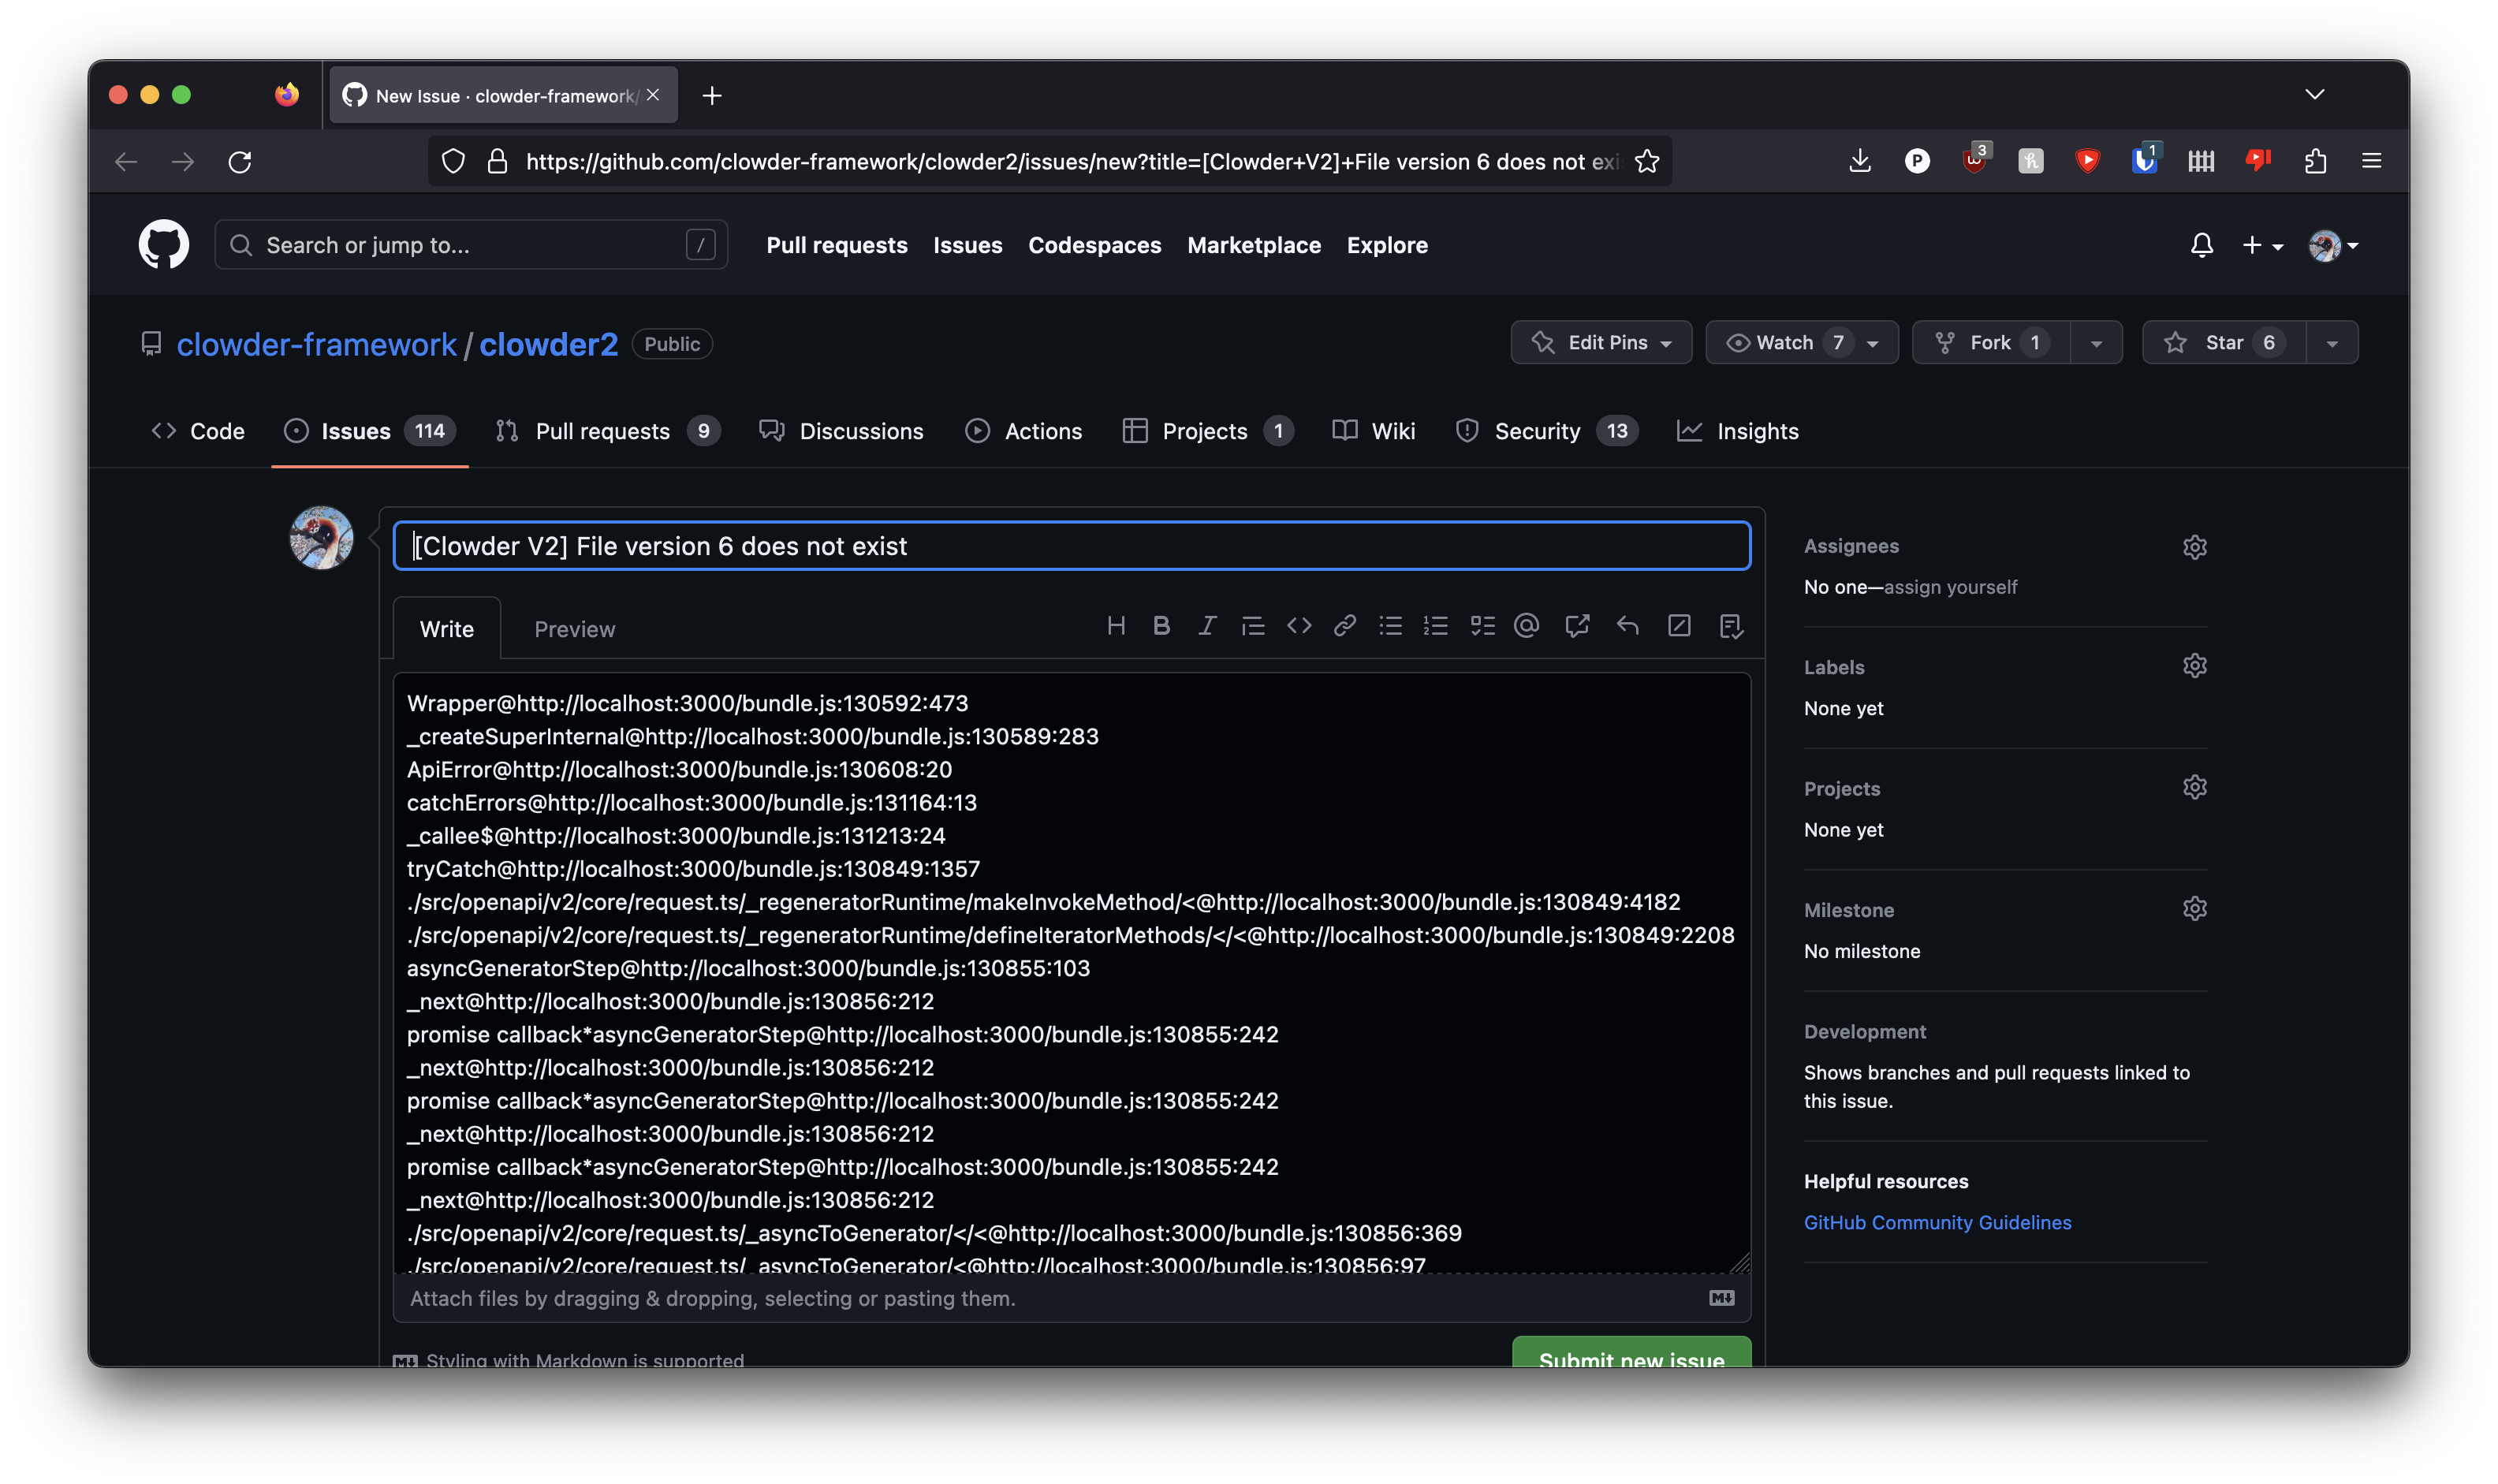Open the Pull requests repository tab
The image size is (2498, 1484).
pyautogui.click(x=602, y=431)
